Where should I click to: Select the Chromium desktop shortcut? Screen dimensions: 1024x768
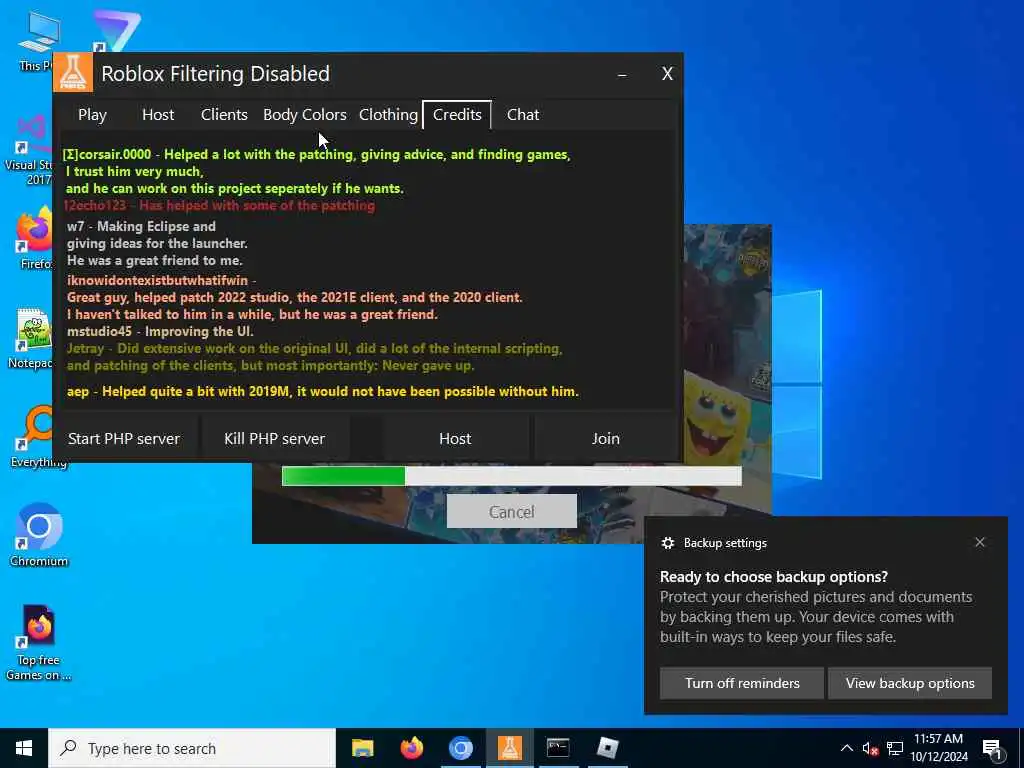click(39, 536)
